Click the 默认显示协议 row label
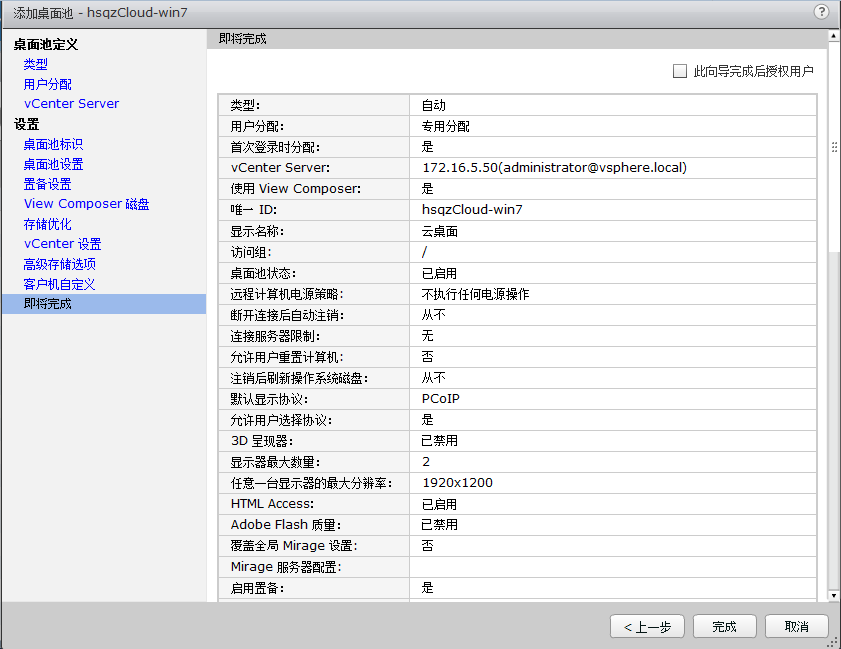The width and height of the screenshot is (841, 649). [x=269, y=399]
